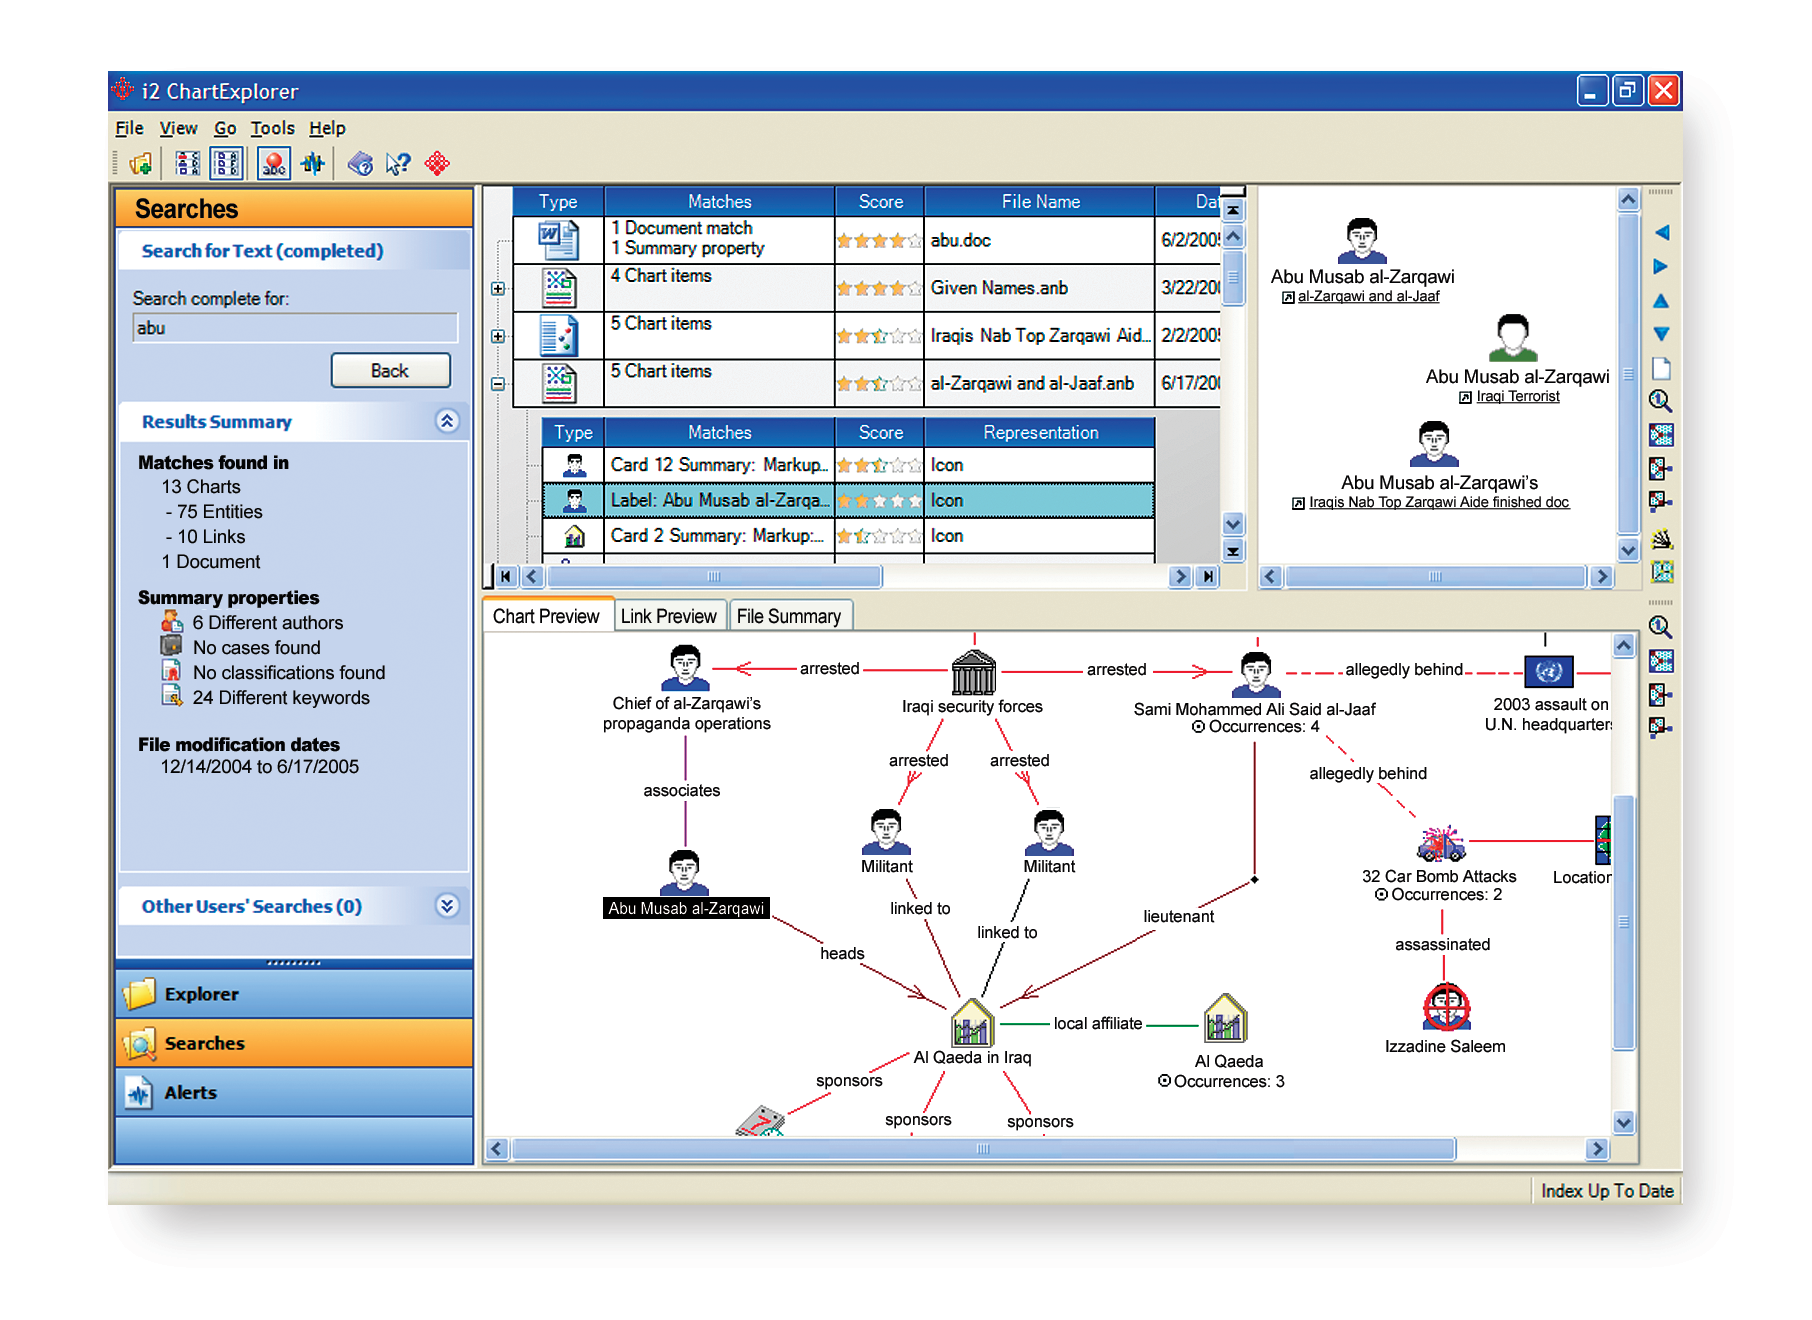The width and height of the screenshot is (1812, 1320).
Task: Switch to the Link Preview tab
Action: point(669,616)
